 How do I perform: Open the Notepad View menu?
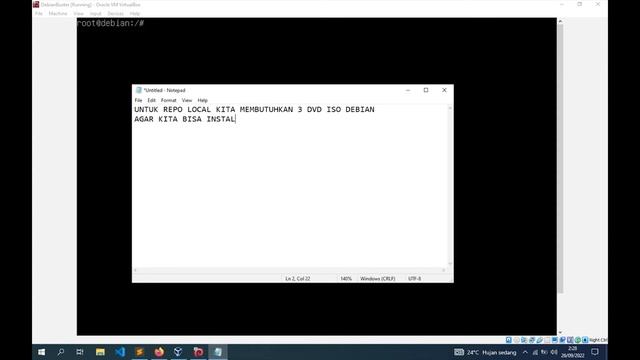[x=187, y=100]
